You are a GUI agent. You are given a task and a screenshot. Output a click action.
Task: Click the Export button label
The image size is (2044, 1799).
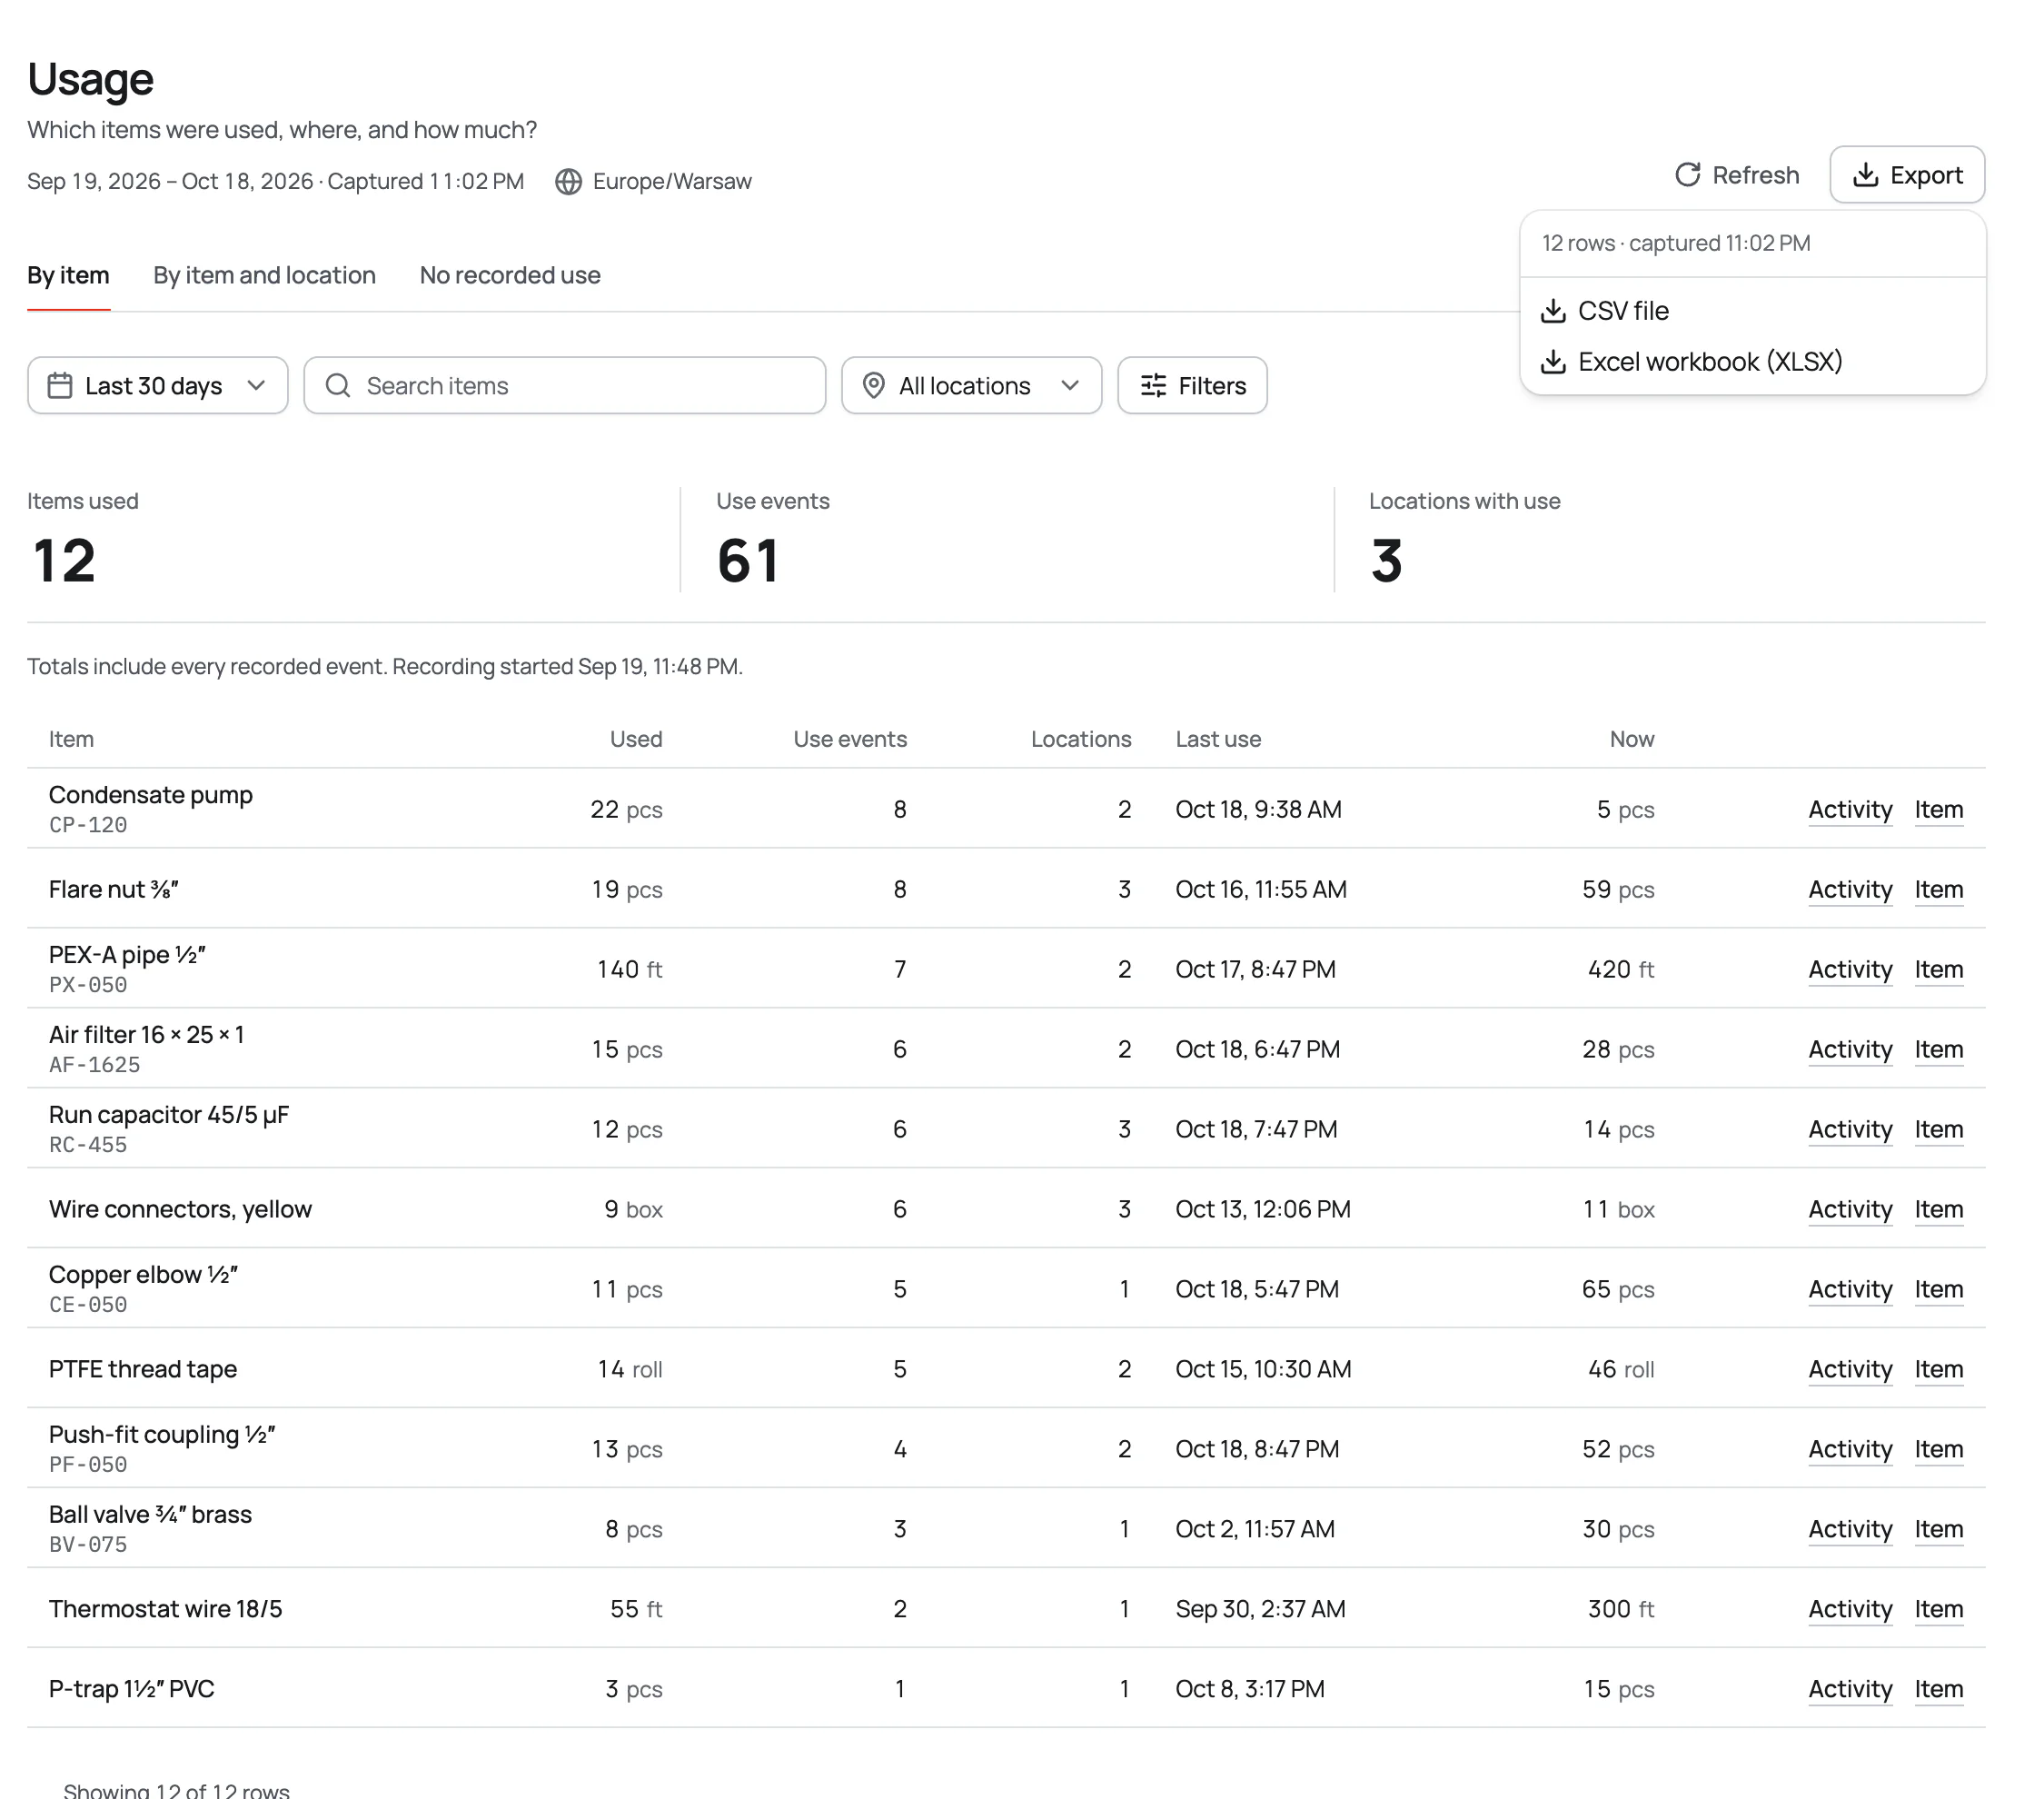point(1926,176)
